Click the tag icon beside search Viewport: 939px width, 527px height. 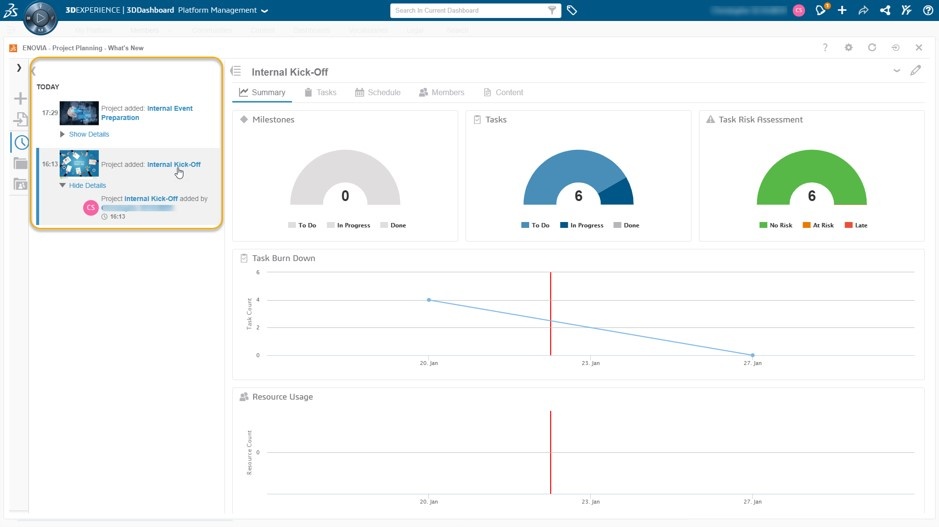tap(572, 10)
